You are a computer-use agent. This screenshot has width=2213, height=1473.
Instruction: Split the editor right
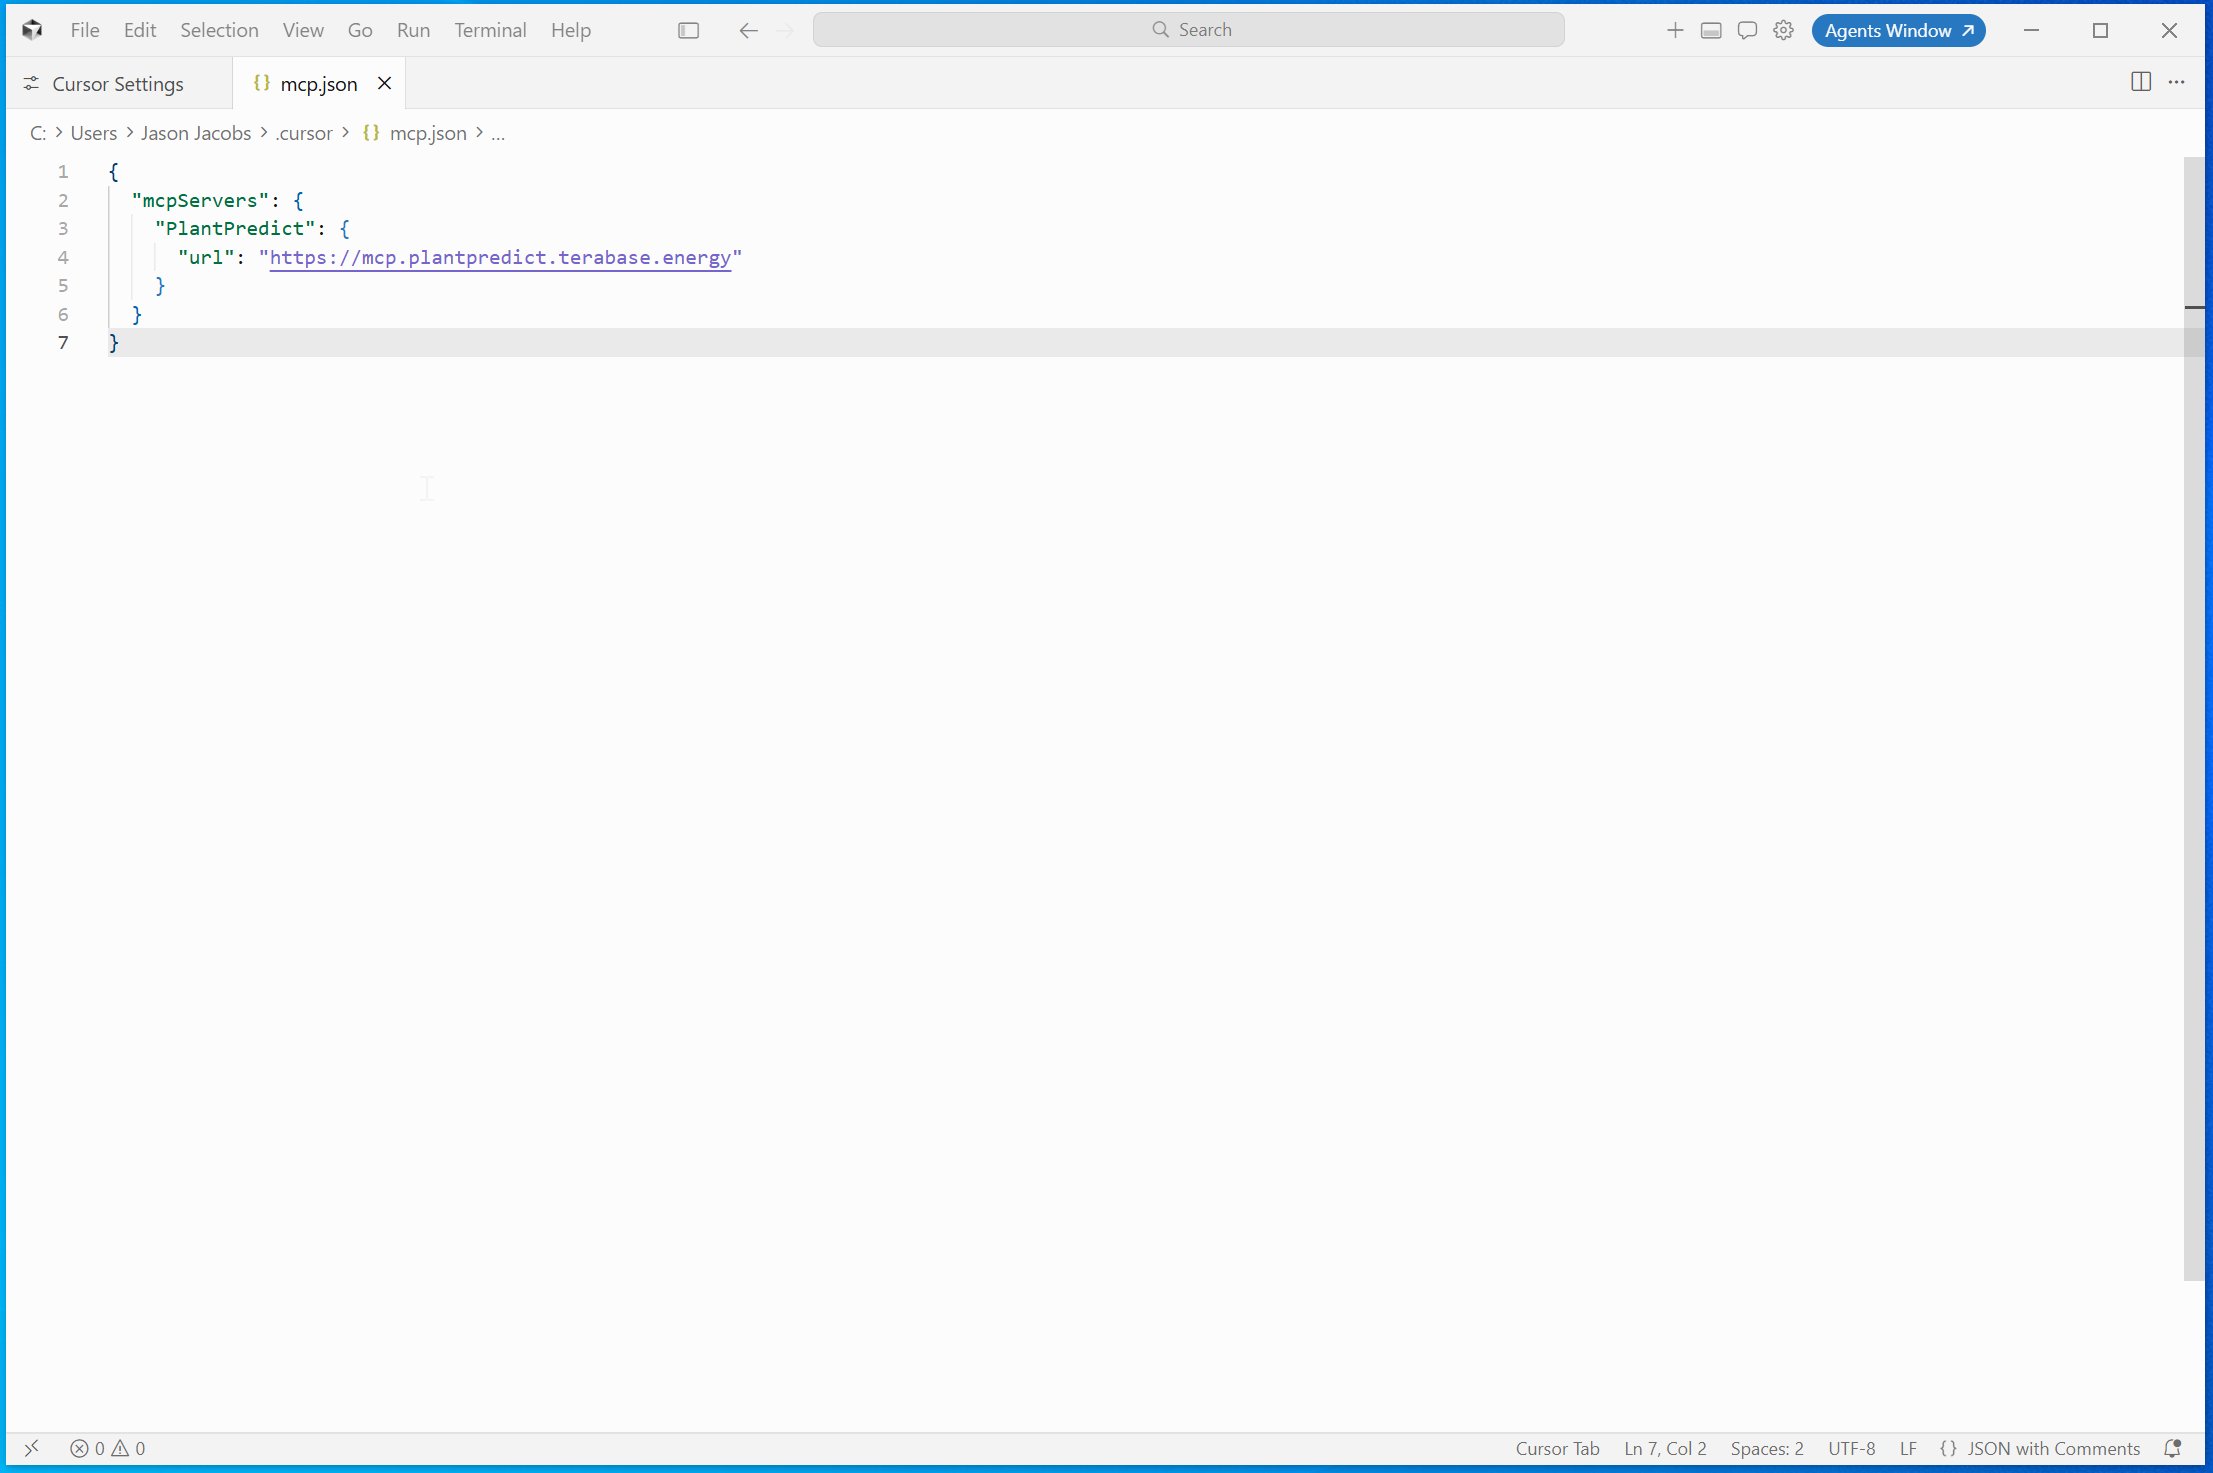[2141, 82]
